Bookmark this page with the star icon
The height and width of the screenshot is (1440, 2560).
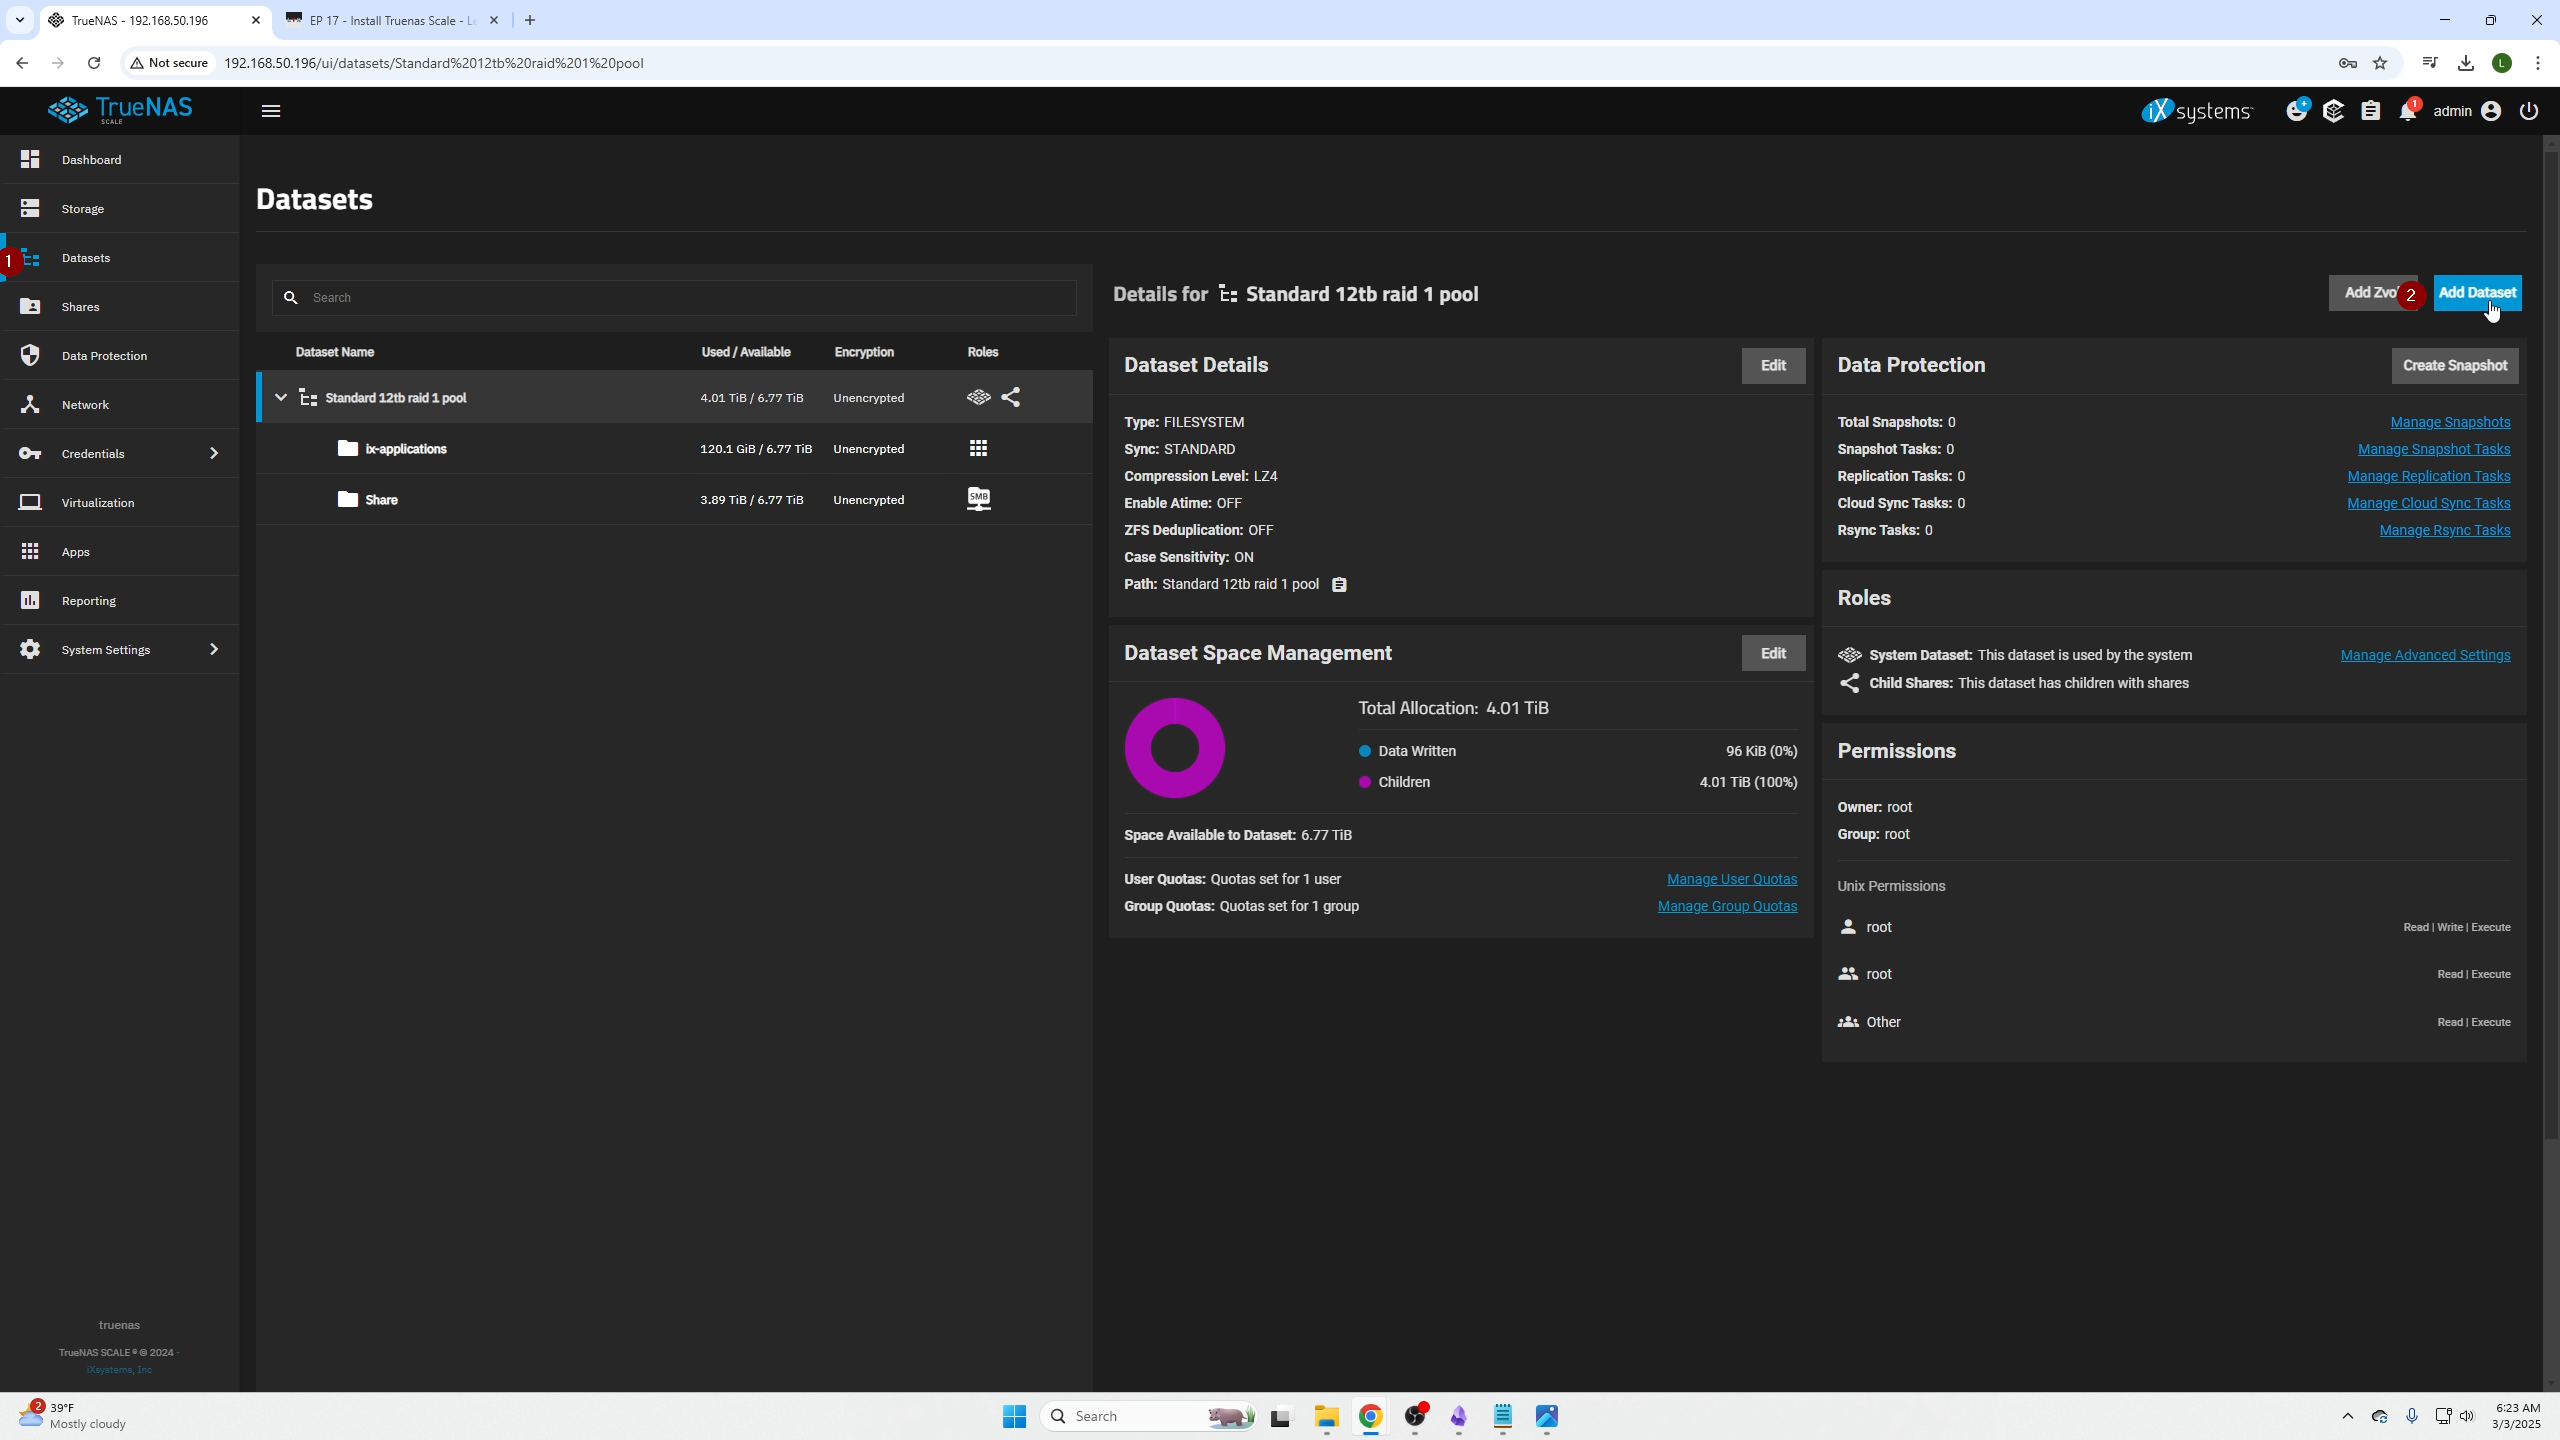coord(2380,63)
